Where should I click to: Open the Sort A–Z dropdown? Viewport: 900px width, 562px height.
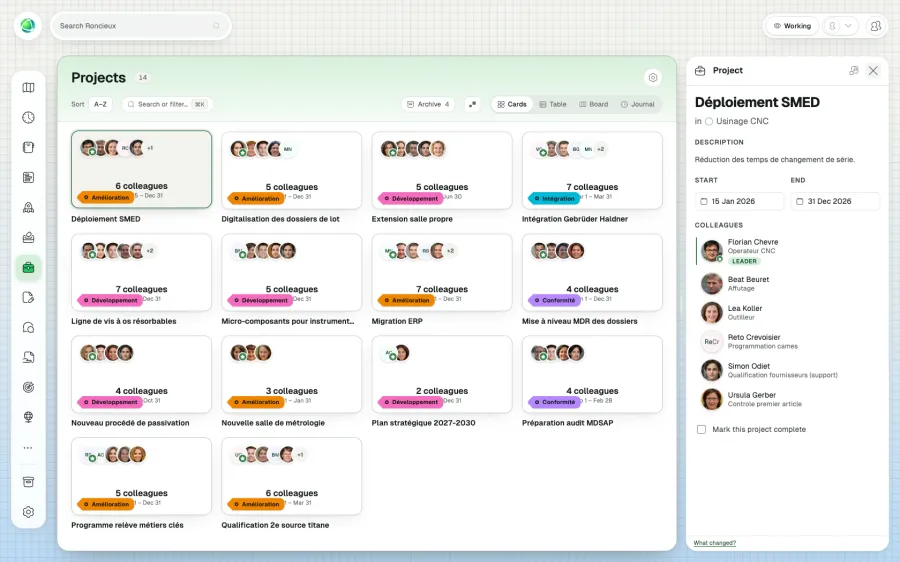(100, 104)
